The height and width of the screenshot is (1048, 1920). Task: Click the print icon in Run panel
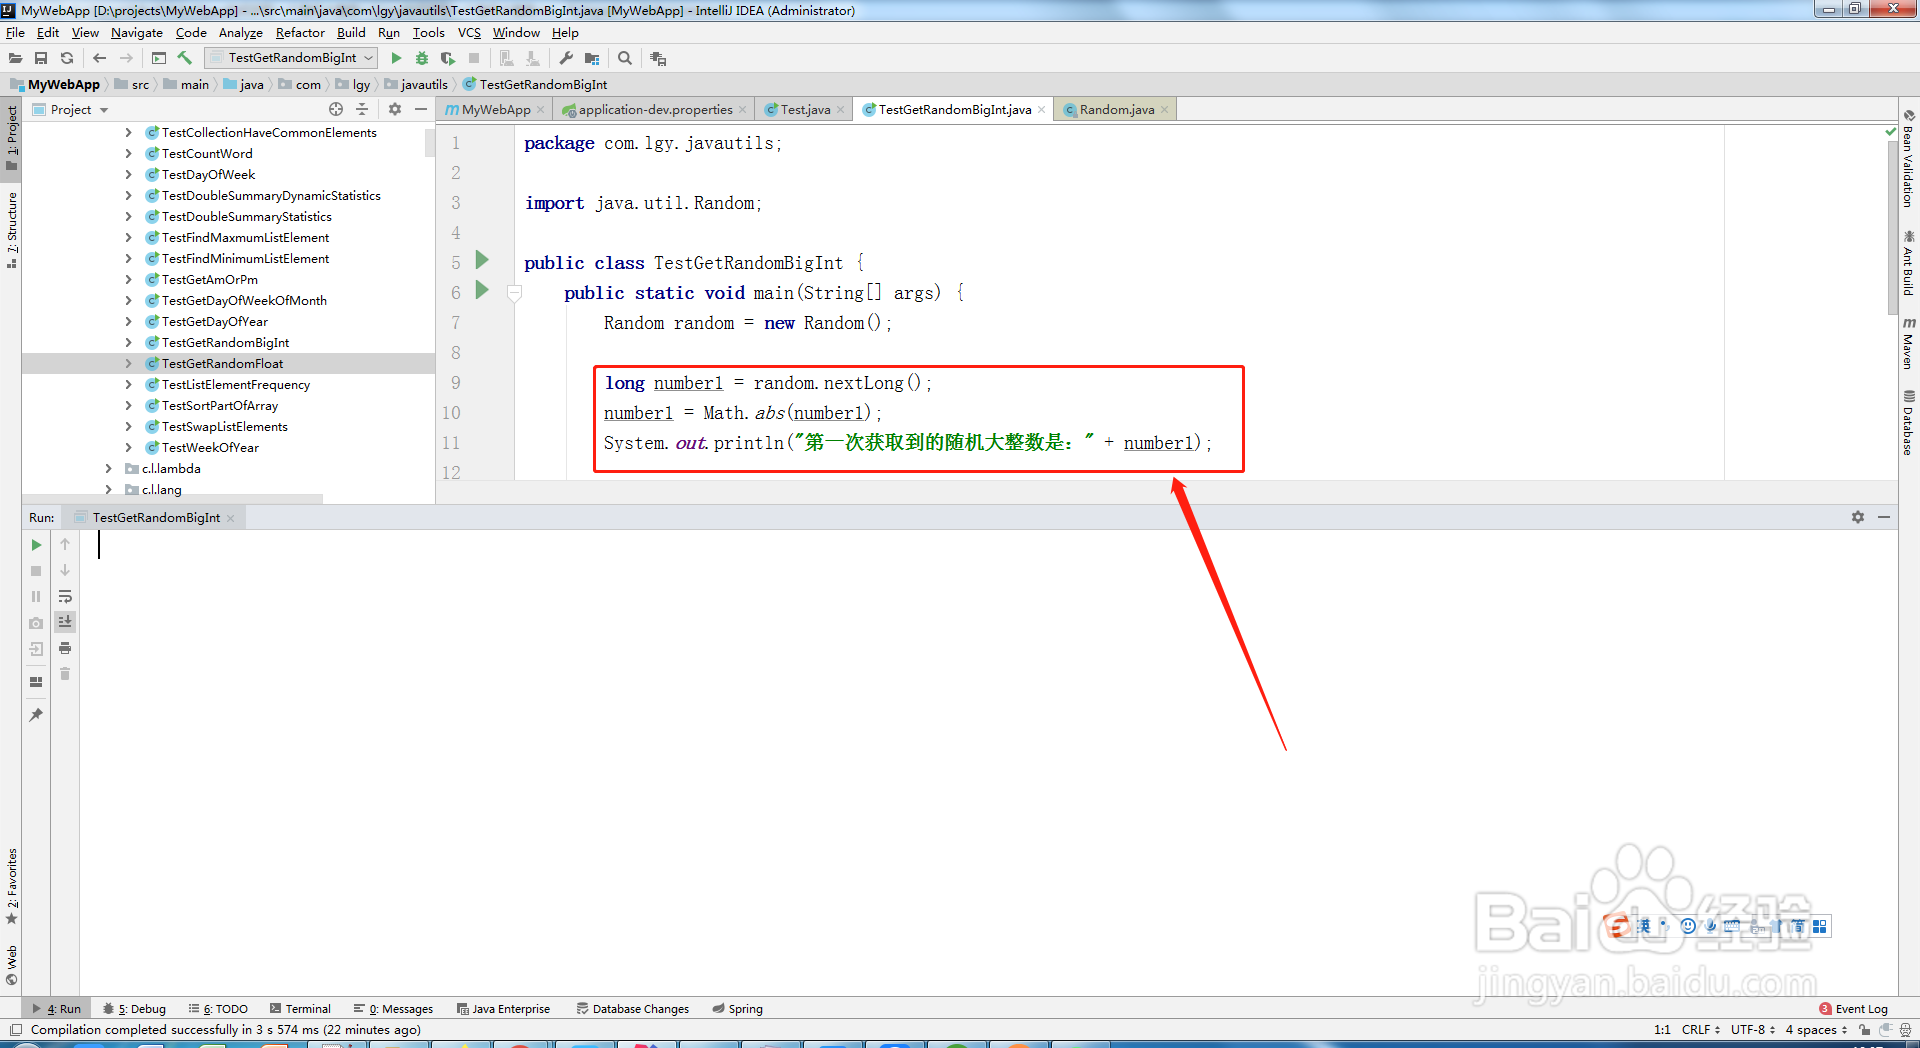pyautogui.click(x=65, y=648)
